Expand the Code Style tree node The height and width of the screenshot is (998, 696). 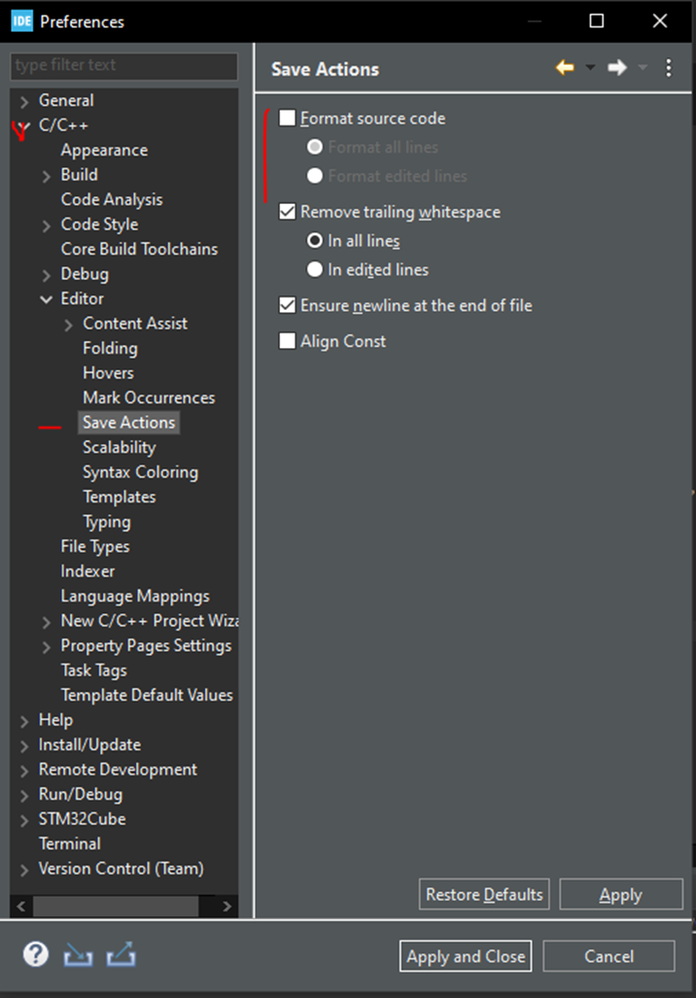pyautogui.click(x=46, y=225)
